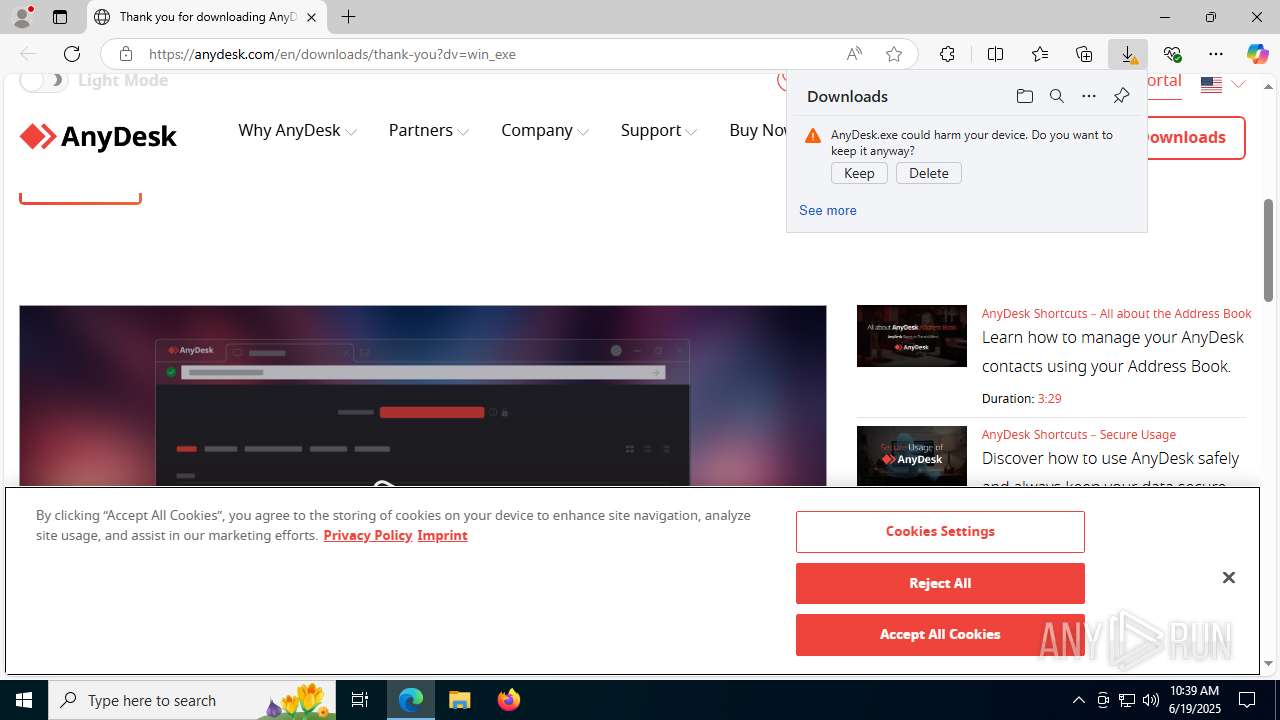Refresh the current page
The height and width of the screenshot is (720, 1280).
coord(72,54)
